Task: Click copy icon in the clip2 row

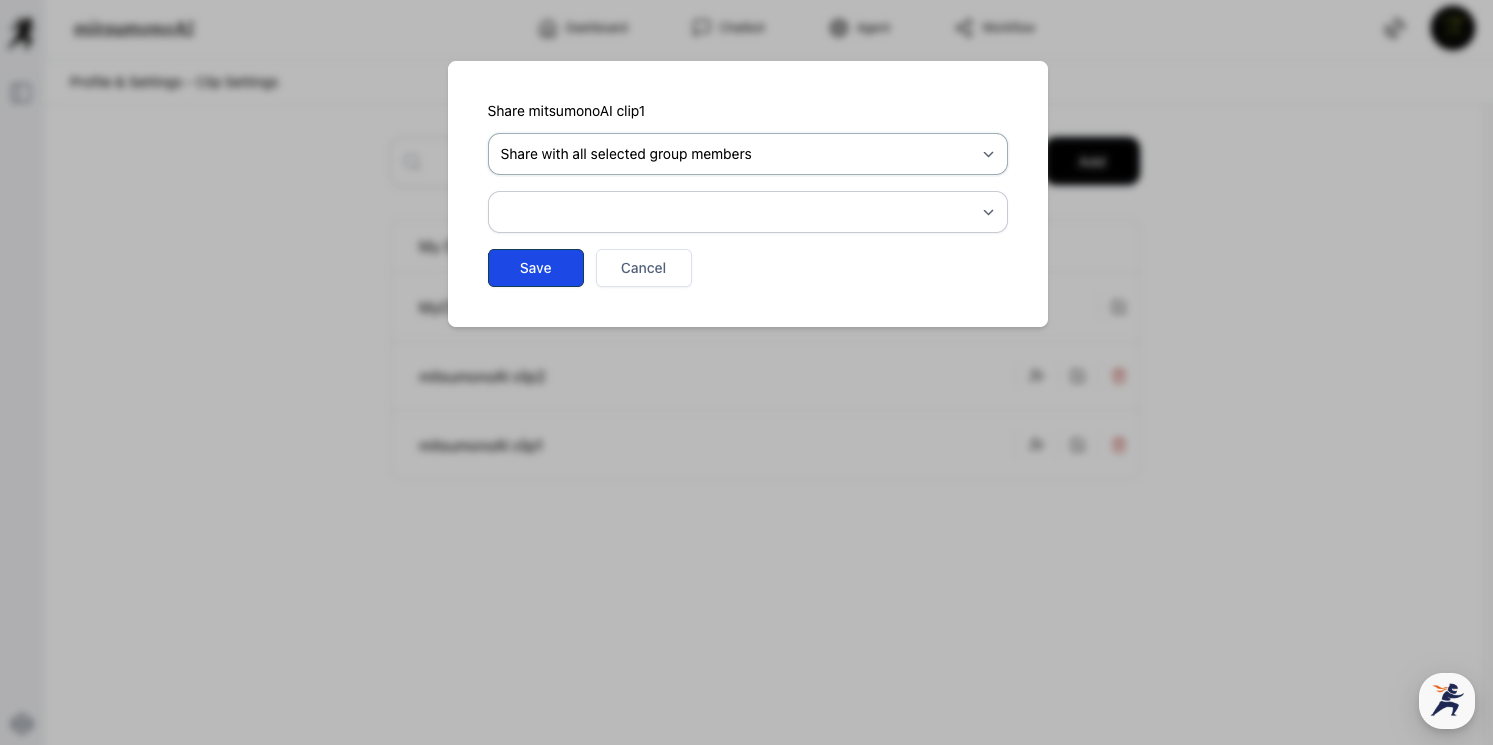Action: click(x=1077, y=376)
